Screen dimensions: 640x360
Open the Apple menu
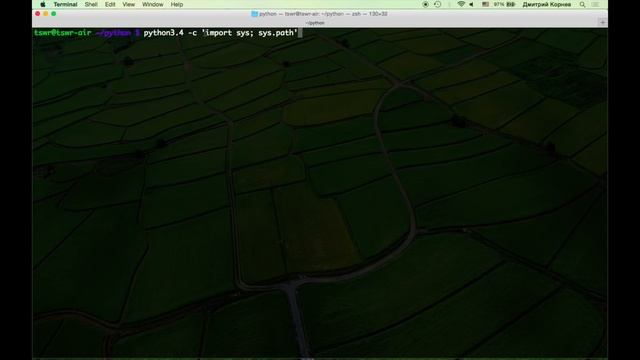(43, 4)
